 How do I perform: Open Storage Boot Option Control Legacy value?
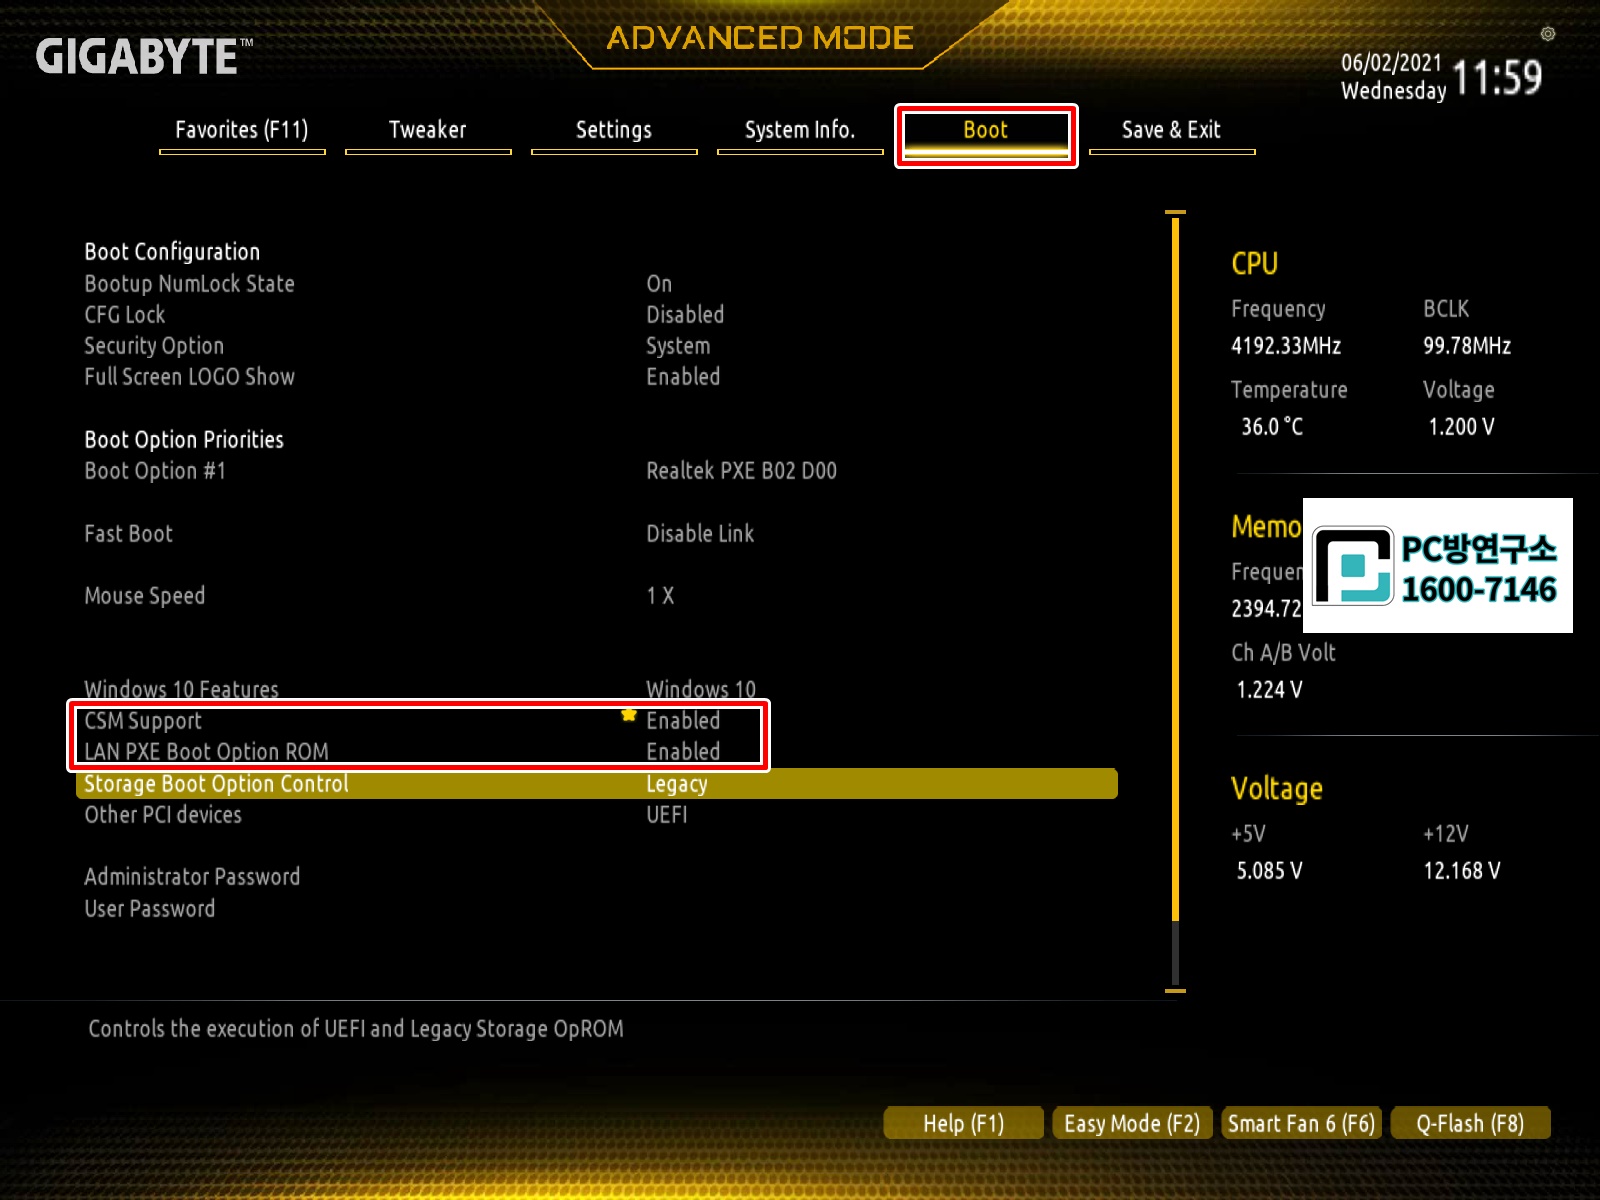[x=677, y=784]
